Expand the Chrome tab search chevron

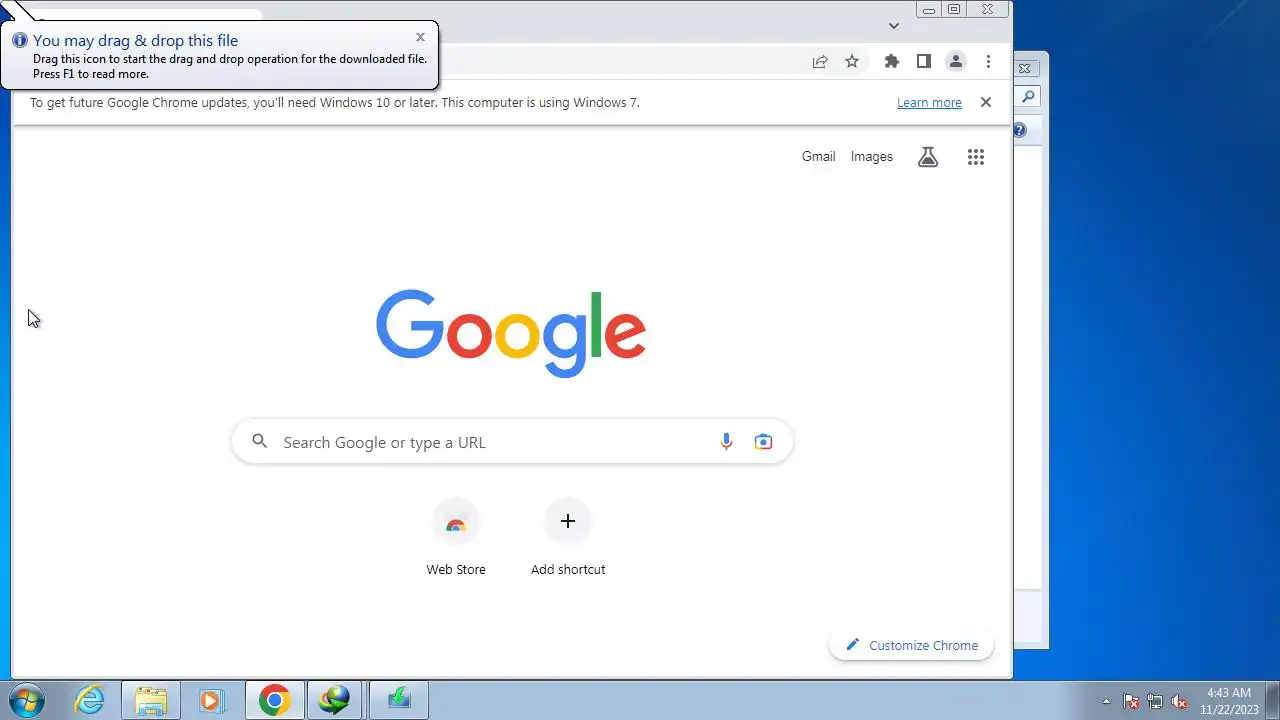pyautogui.click(x=894, y=26)
